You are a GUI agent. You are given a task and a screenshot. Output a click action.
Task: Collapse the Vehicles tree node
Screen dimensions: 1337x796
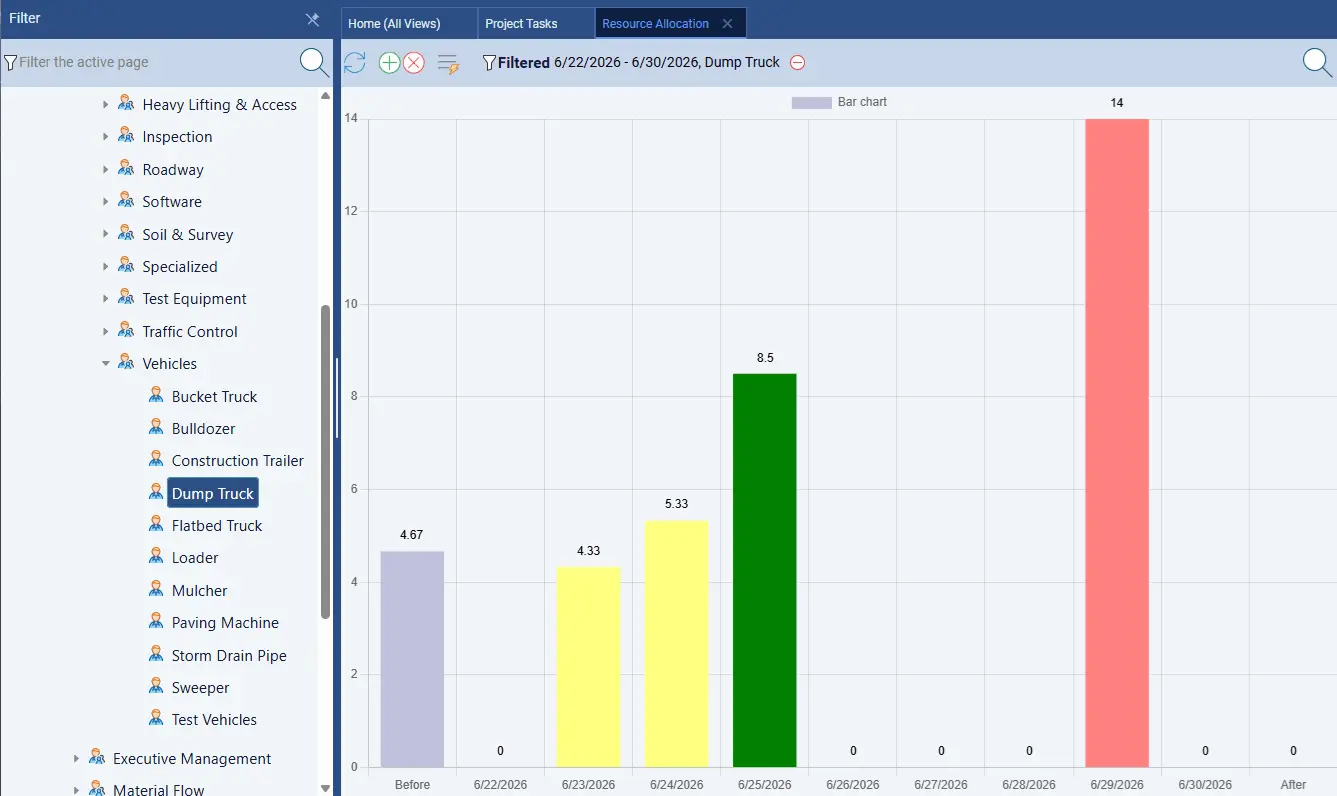coord(105,364)
